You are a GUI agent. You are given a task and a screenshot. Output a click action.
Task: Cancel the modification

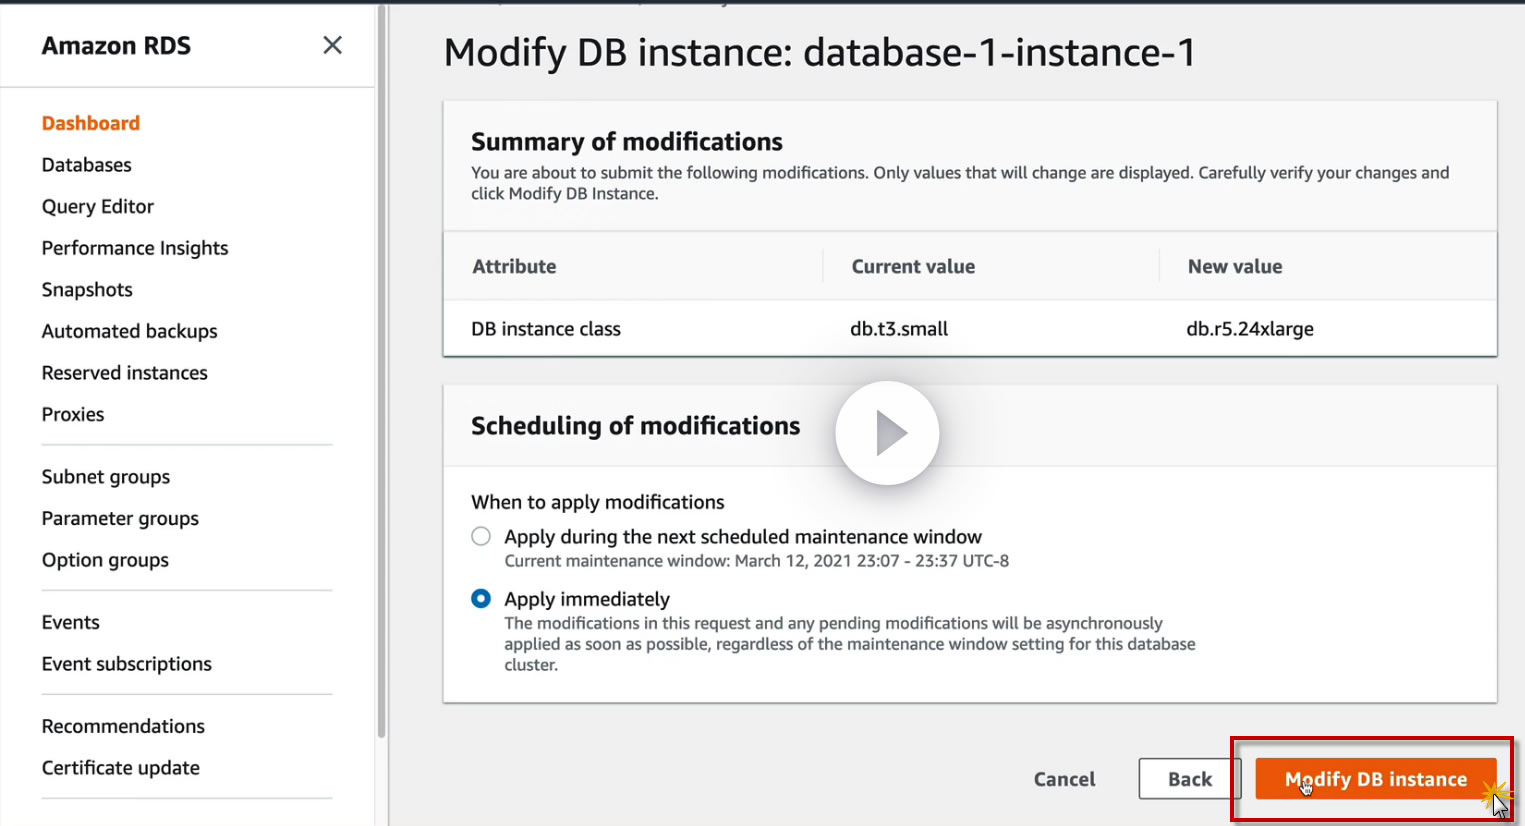point(1064,779)
